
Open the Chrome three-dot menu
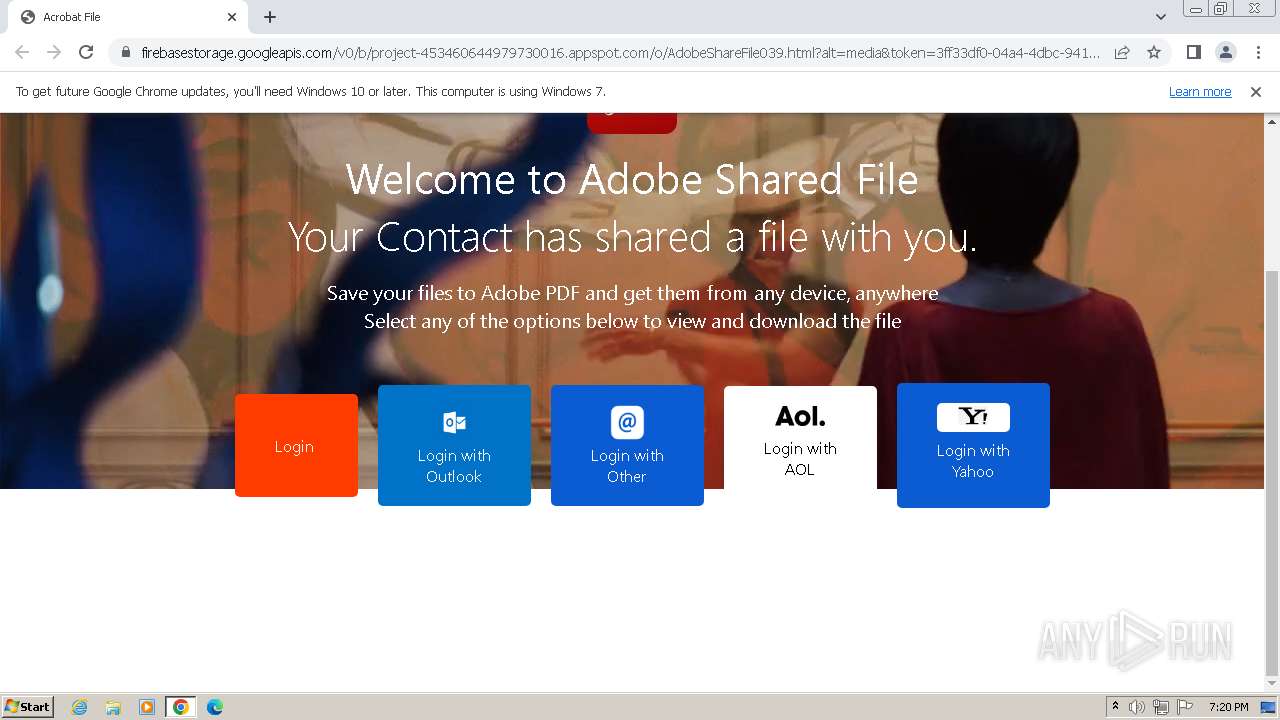pyautogui.click(x=1258, y=52)
